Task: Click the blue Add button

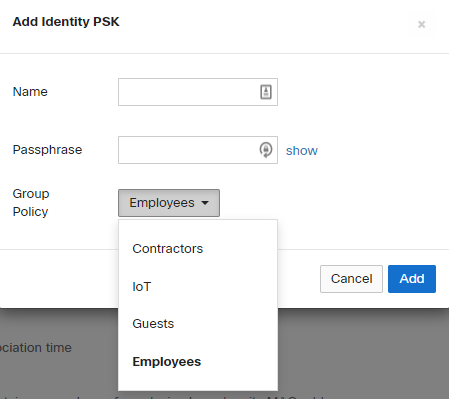Action: click(412, 279)
